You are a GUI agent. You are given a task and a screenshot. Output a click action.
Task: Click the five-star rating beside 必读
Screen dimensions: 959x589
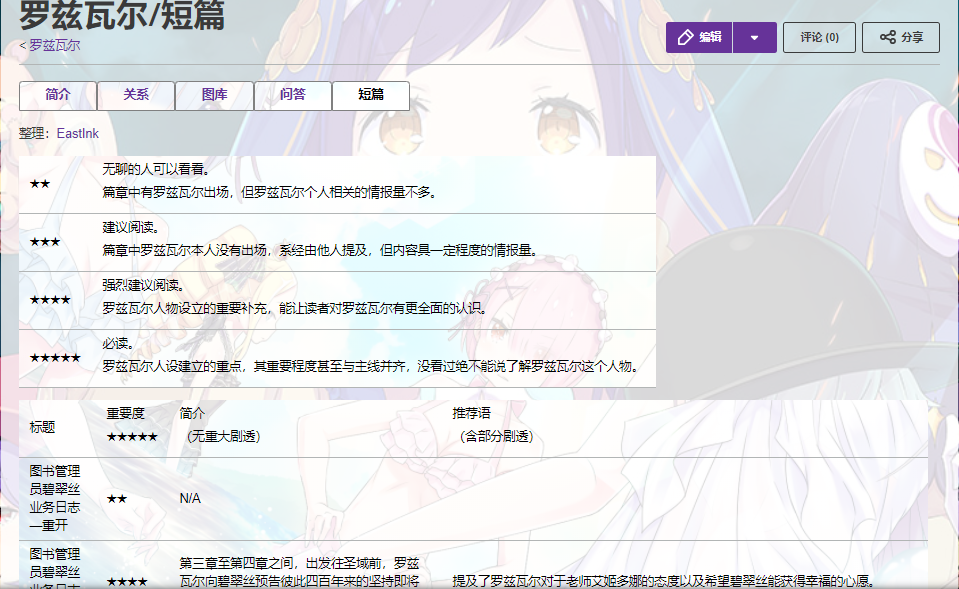(55, 358)
